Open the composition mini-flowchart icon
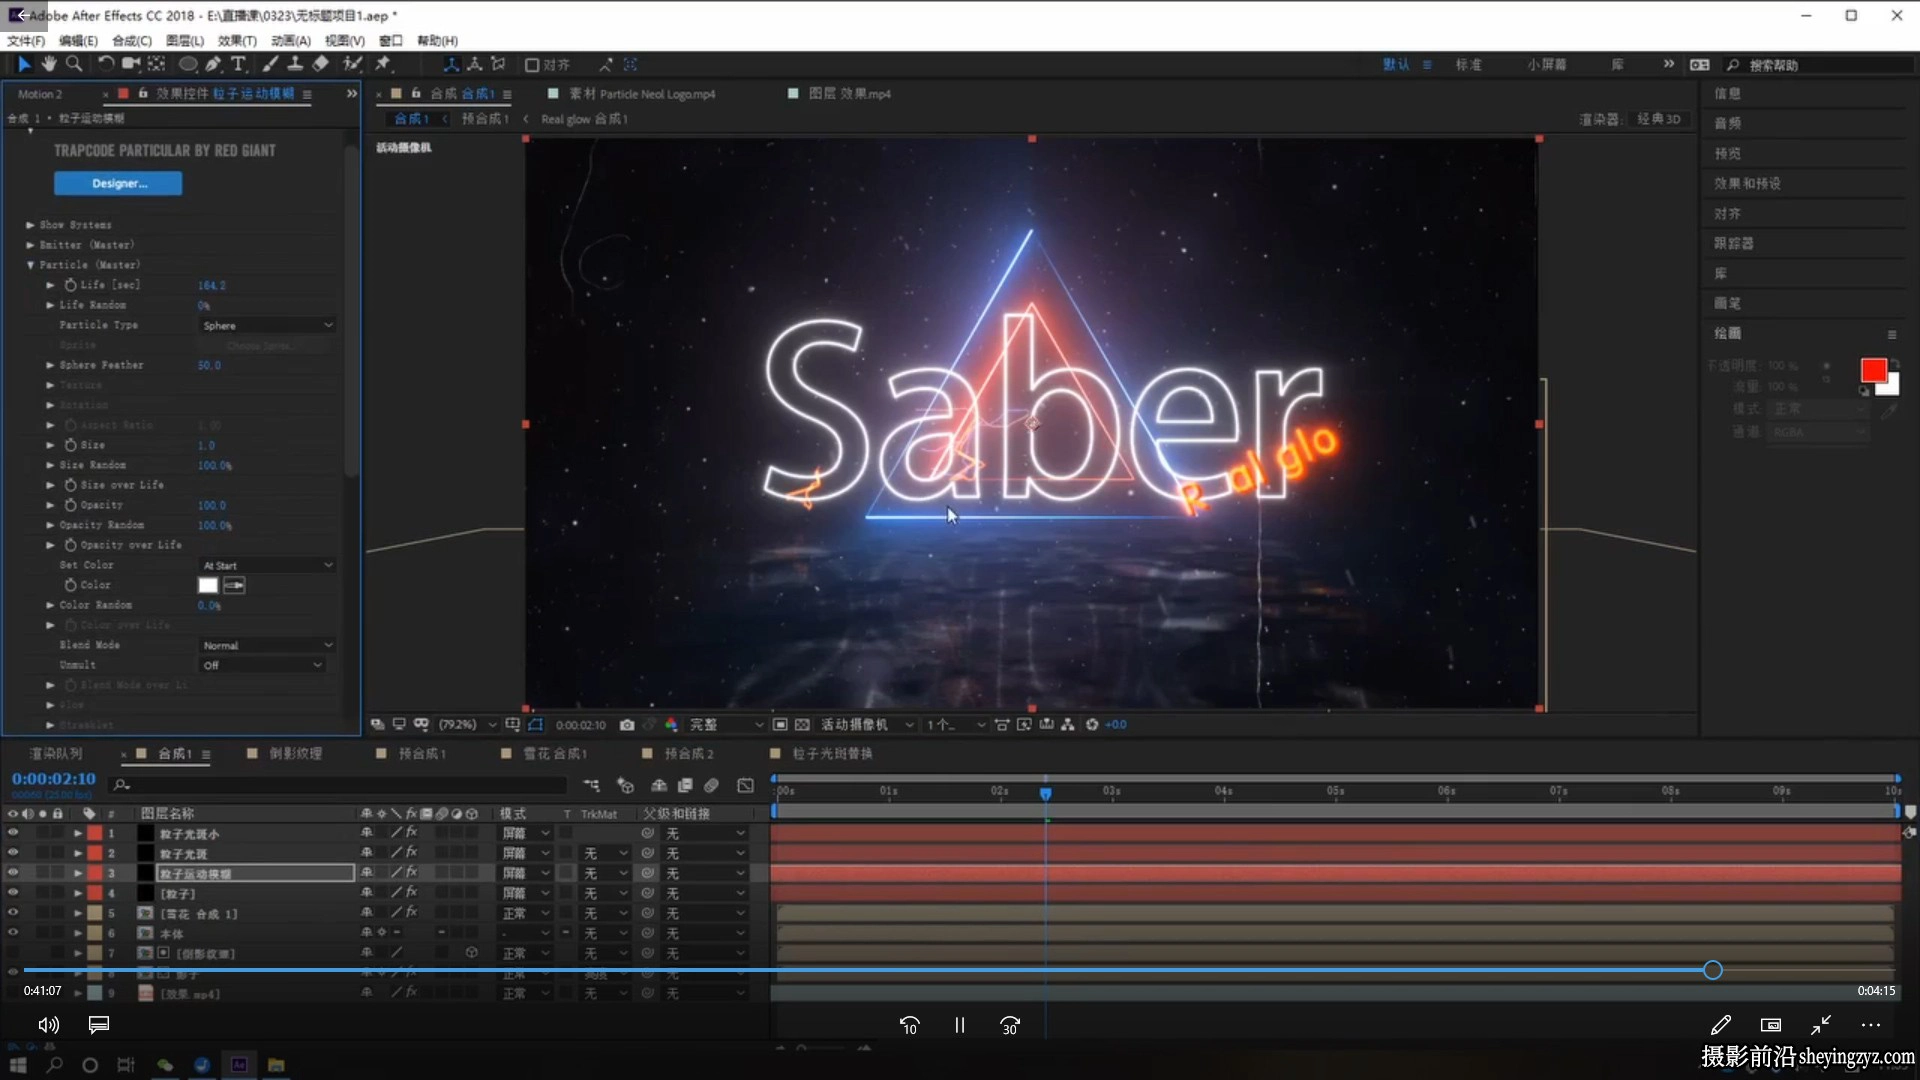This screenshot has width=1920, height=1080. click(x=592, y=786)
